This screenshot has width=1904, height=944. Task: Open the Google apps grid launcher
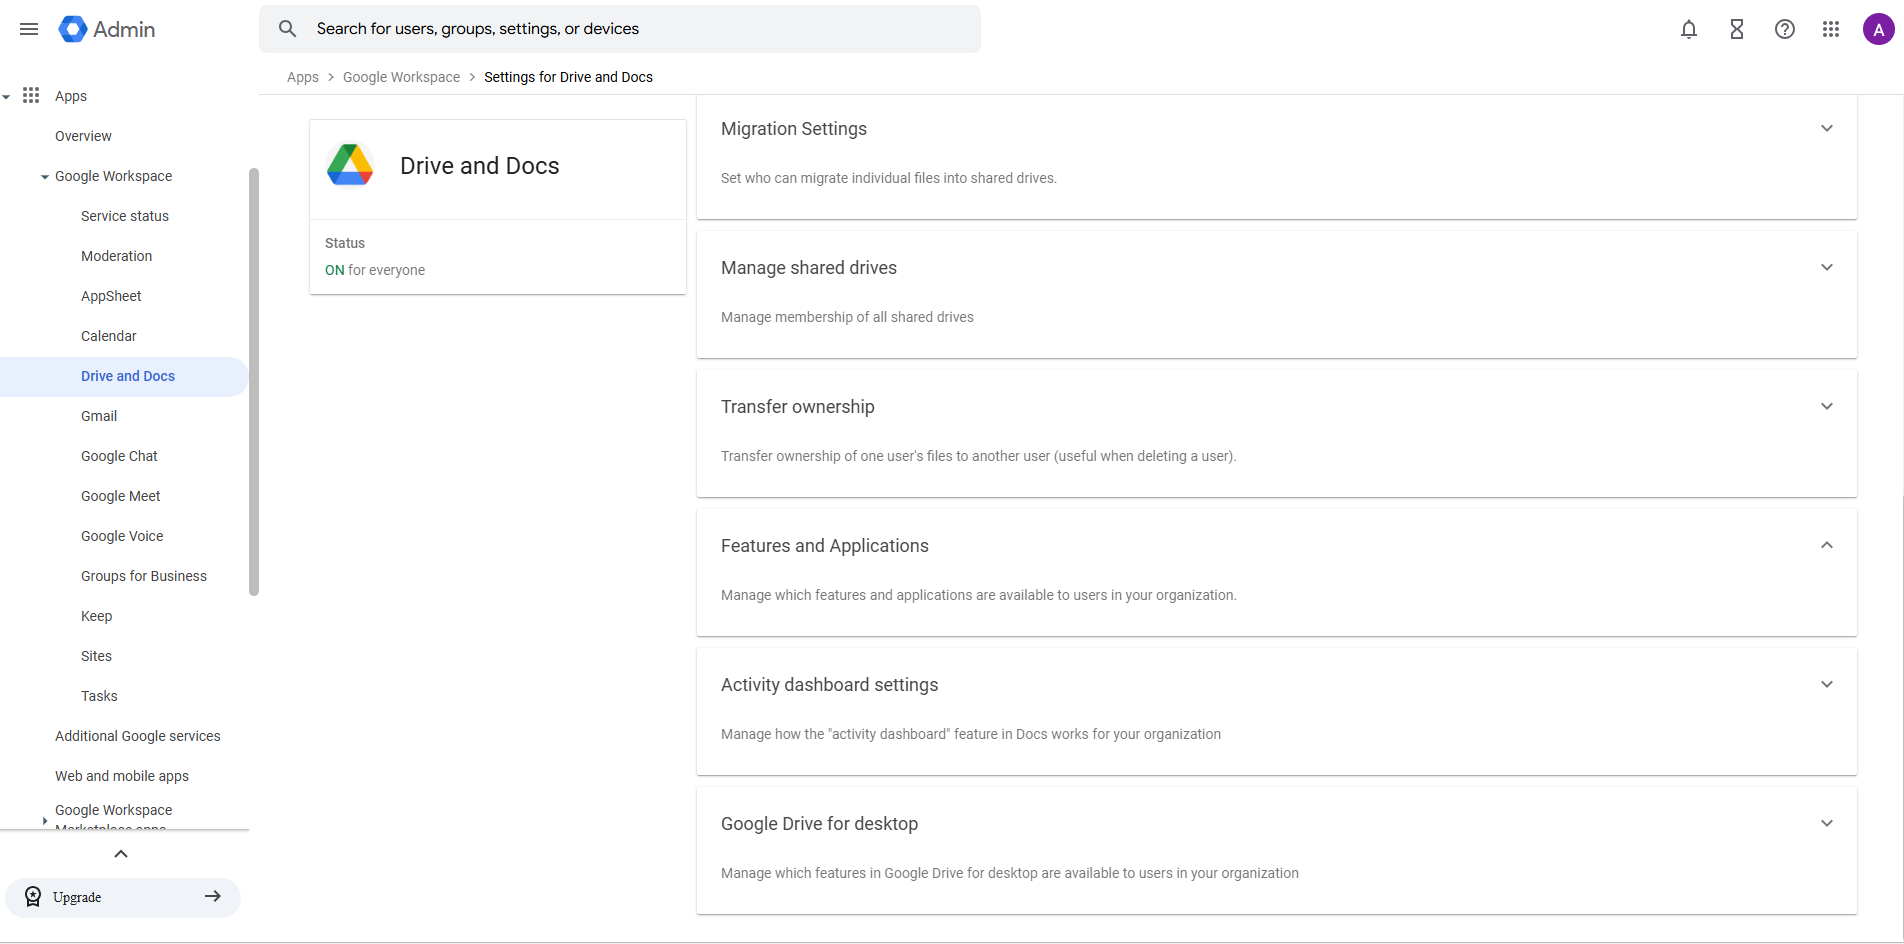[1831, 29]
